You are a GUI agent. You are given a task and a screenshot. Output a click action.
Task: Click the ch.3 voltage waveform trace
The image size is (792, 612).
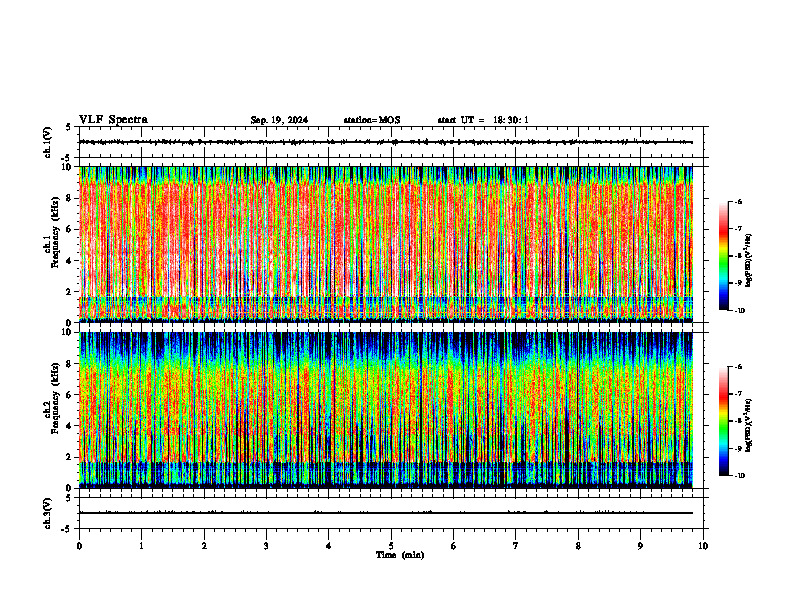(386, 513)
